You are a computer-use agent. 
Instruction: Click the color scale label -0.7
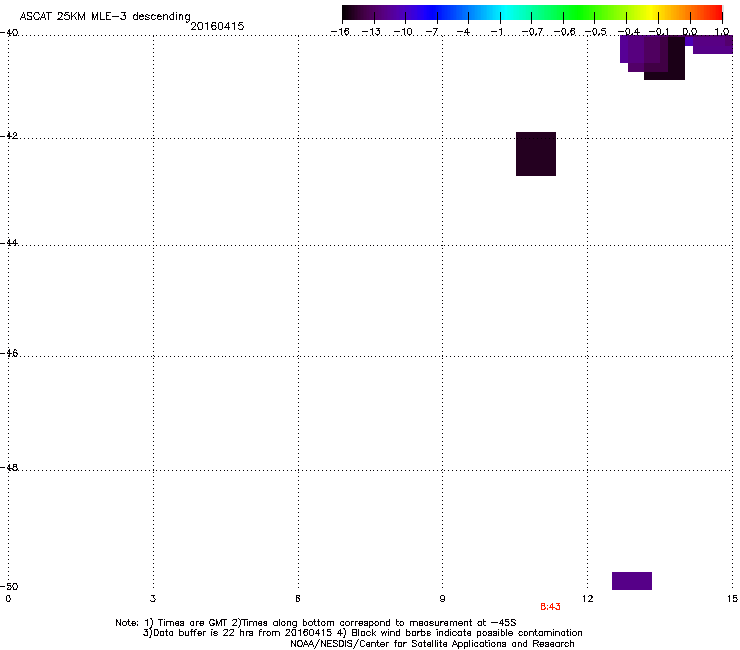tap(532, 32)
